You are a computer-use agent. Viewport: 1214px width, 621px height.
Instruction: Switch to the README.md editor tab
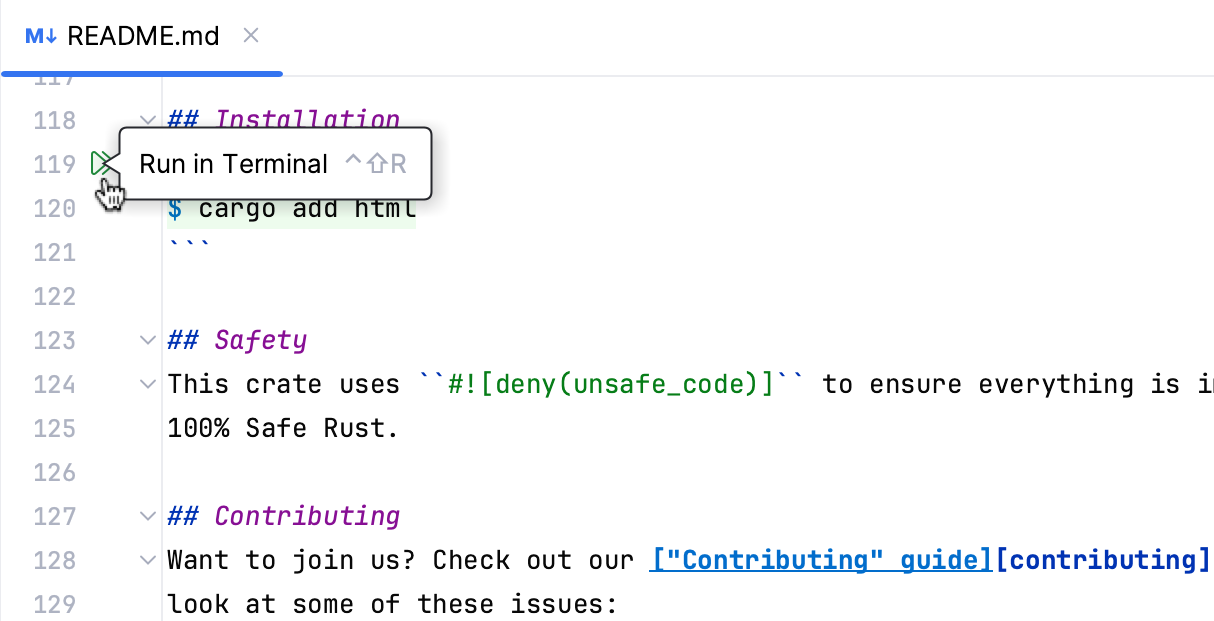pos(142,36)
